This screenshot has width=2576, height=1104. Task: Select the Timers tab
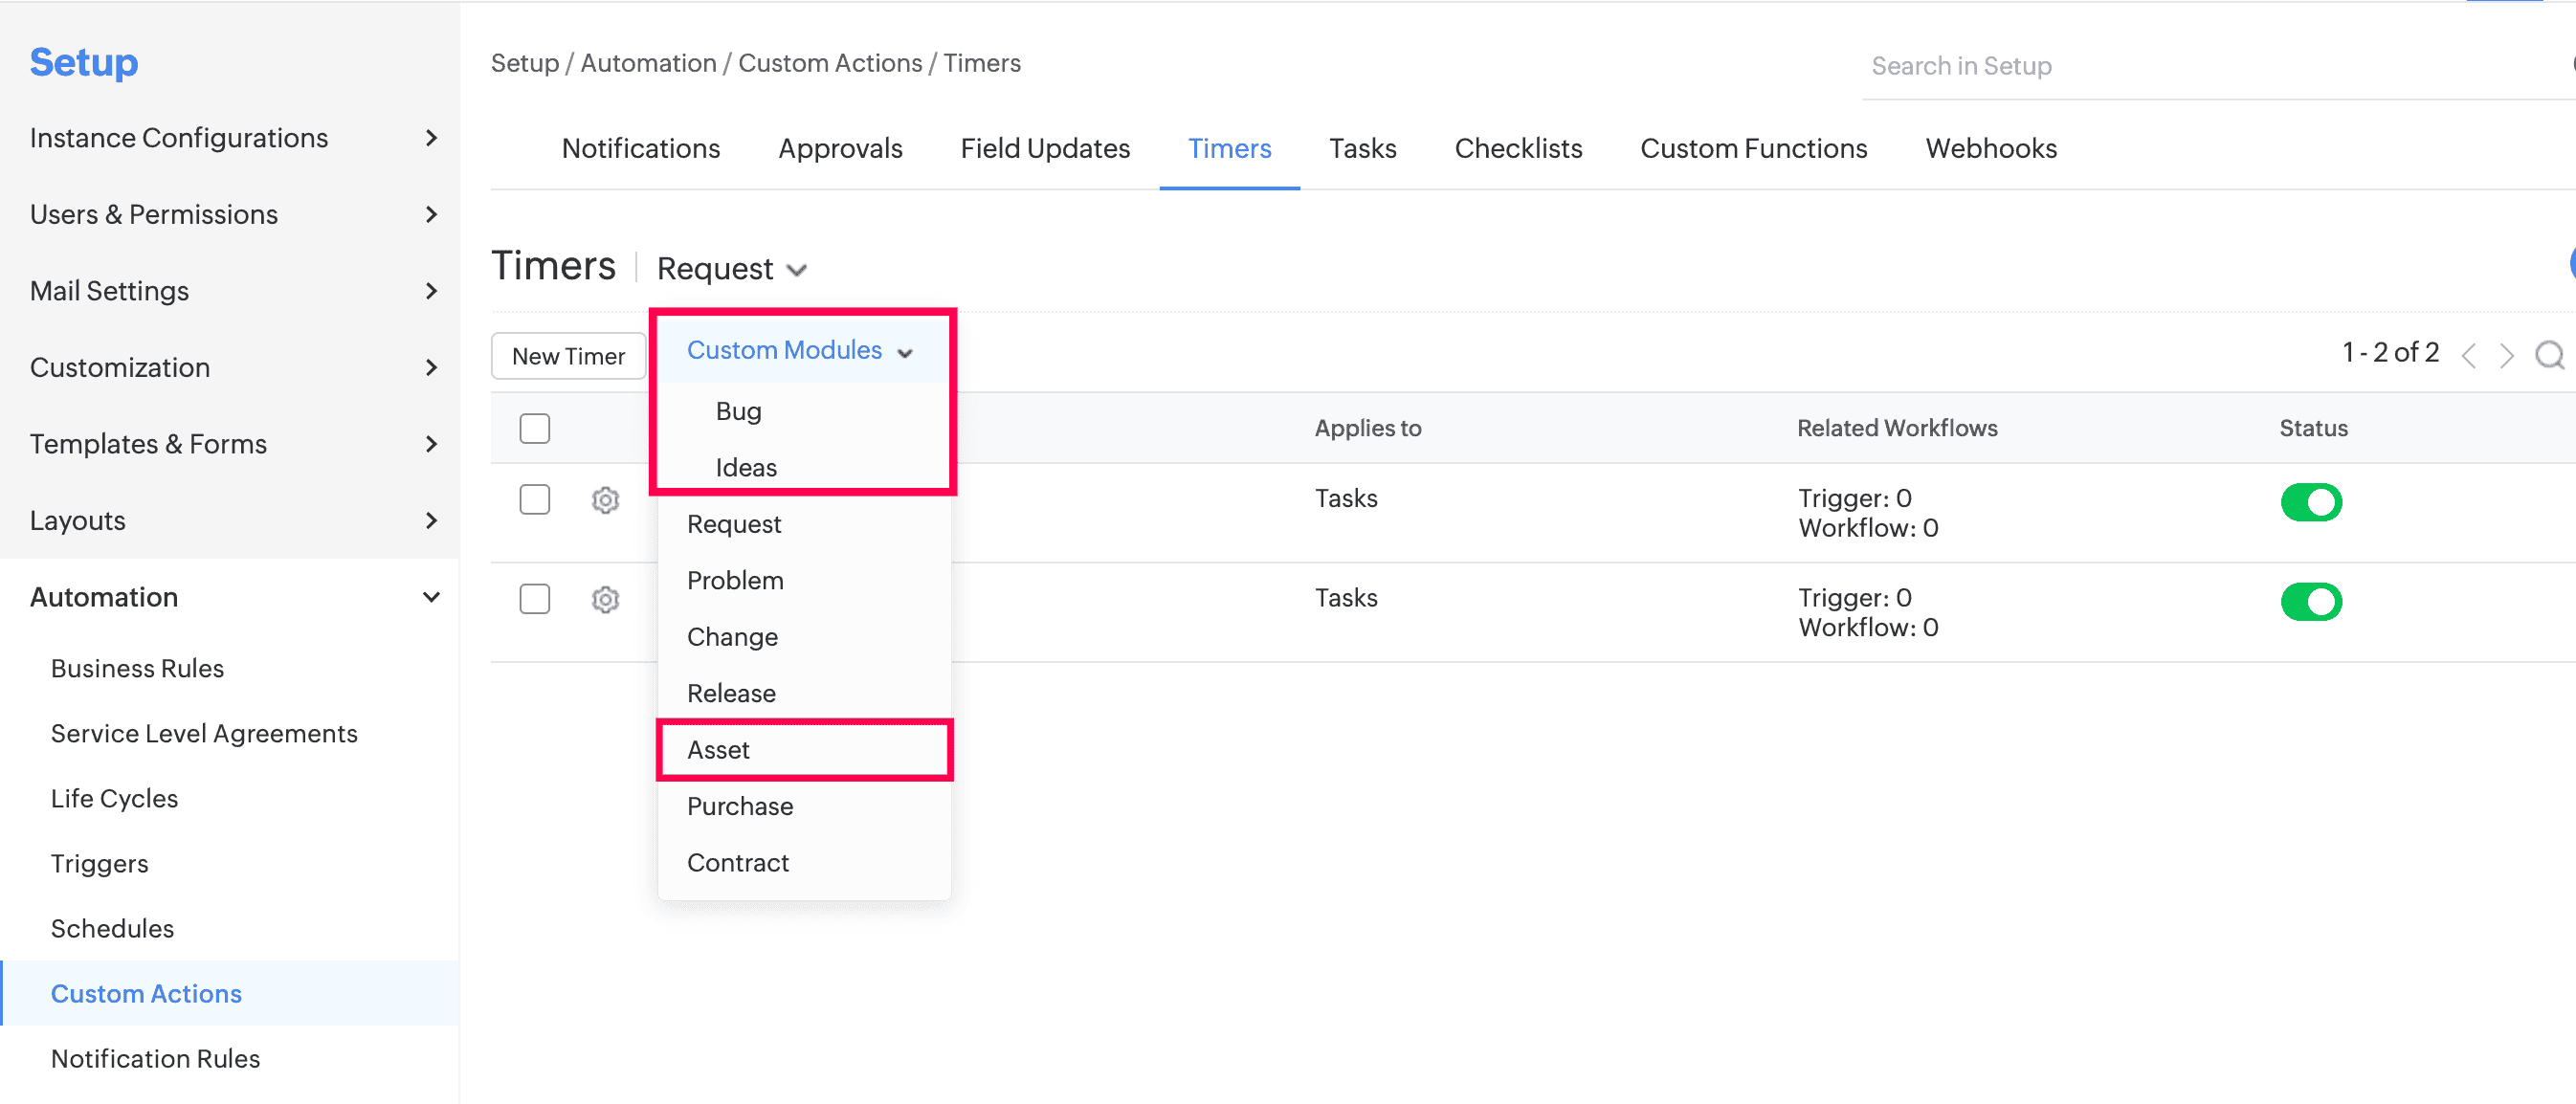tap(1229, 149)
